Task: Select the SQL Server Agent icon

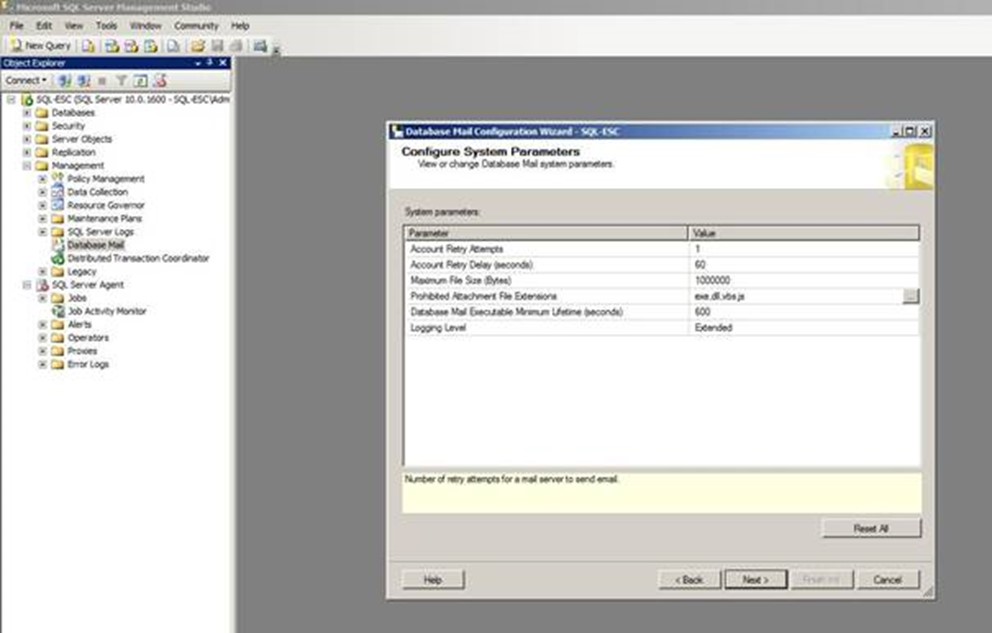Action: (42, 285)
